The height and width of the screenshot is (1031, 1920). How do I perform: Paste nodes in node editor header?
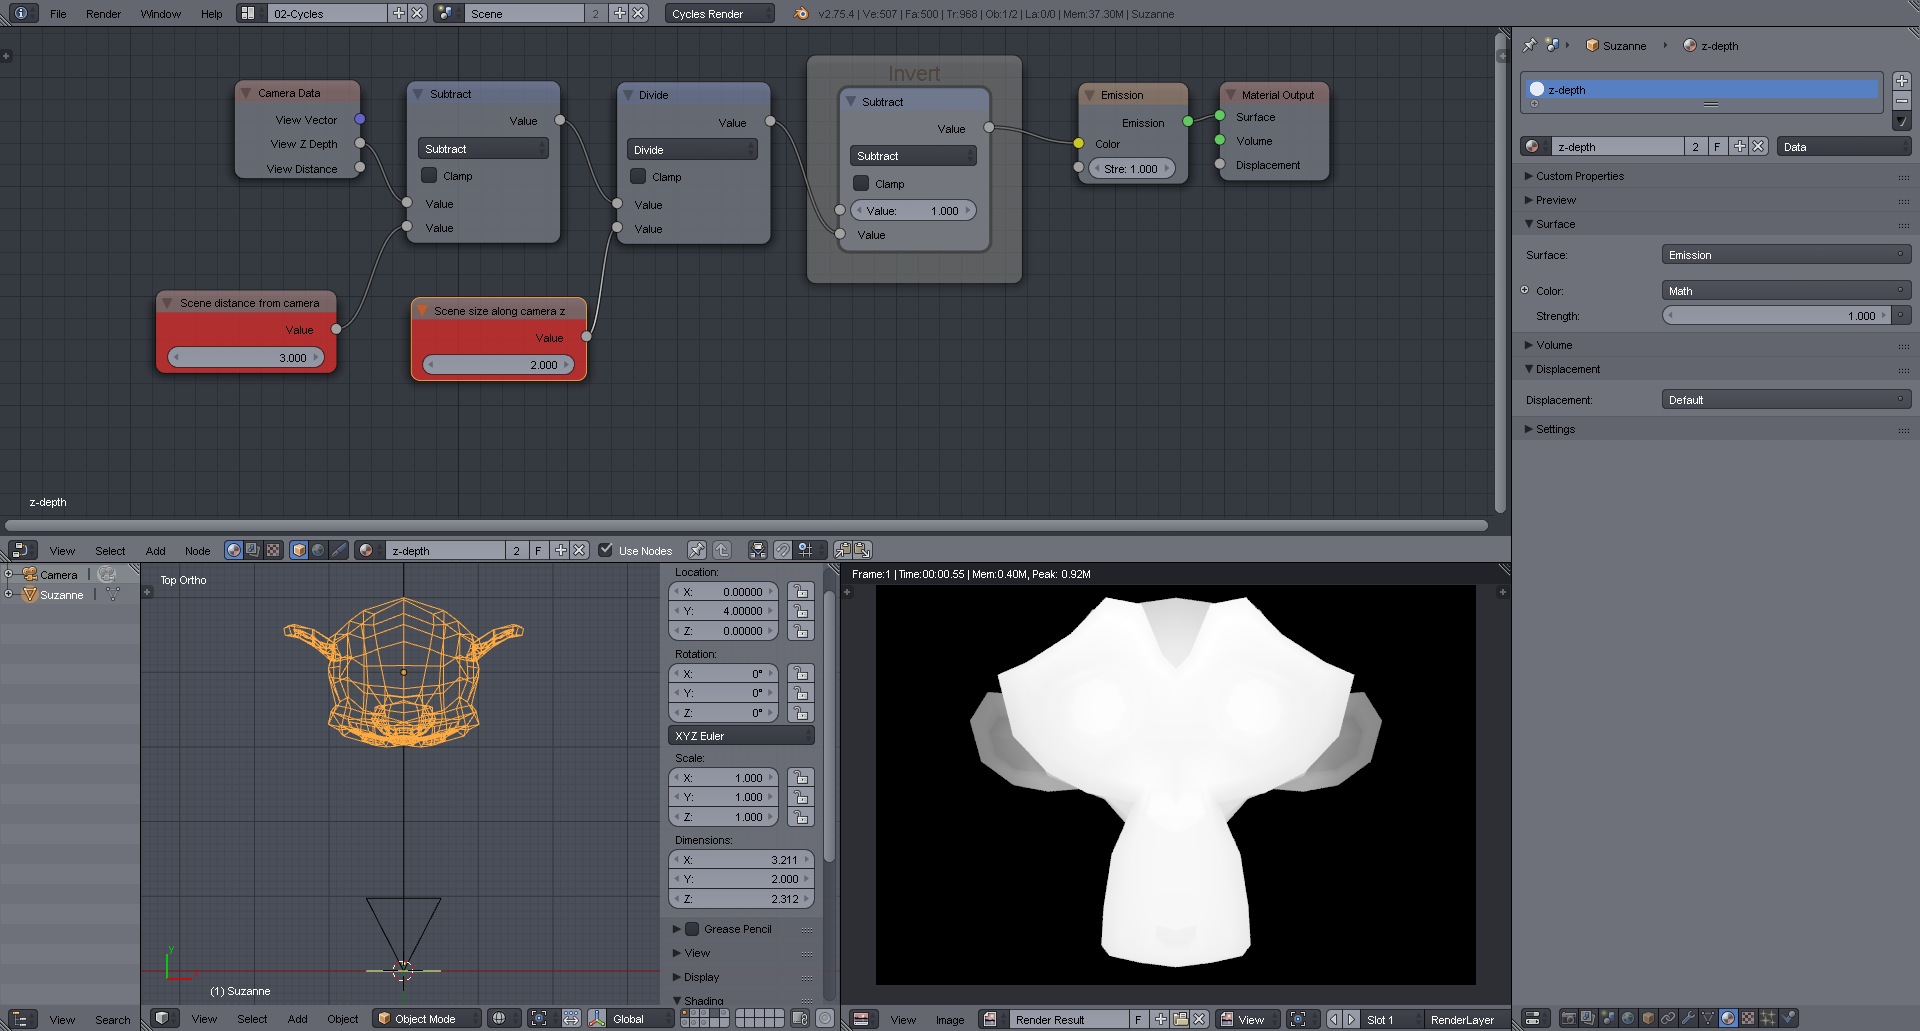(862, 550)
